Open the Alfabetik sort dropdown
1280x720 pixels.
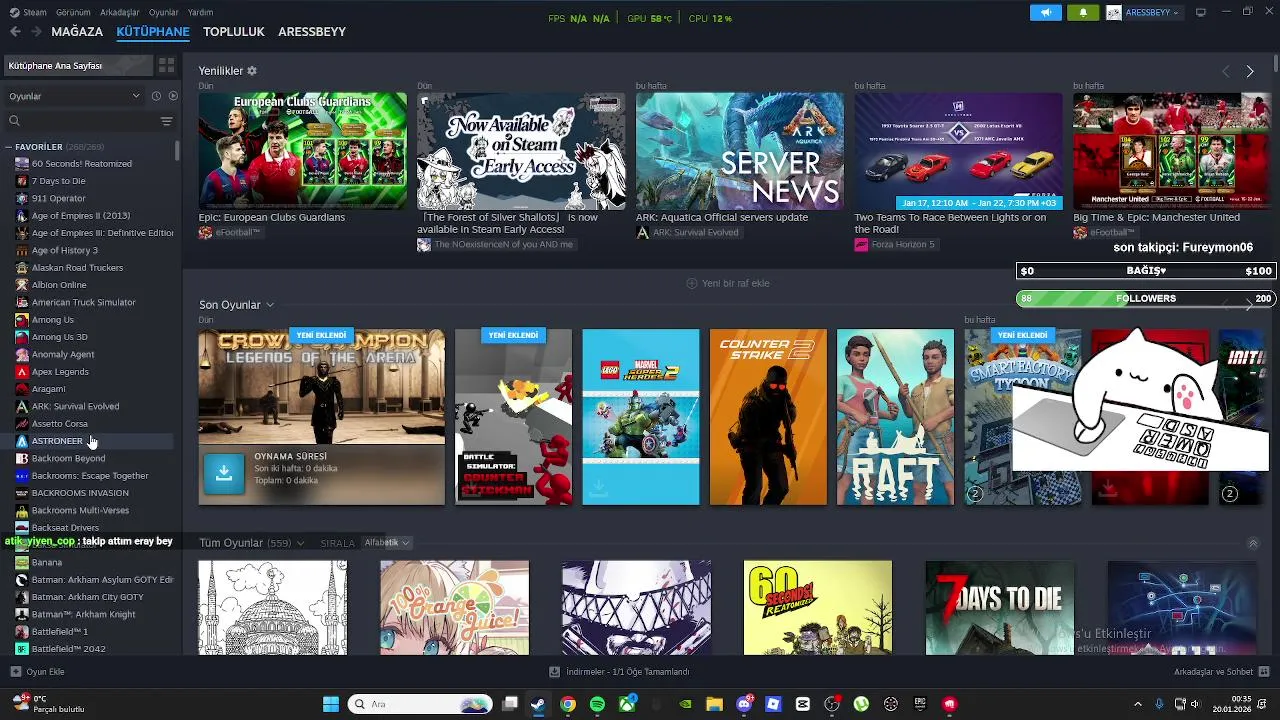point(387,543)
